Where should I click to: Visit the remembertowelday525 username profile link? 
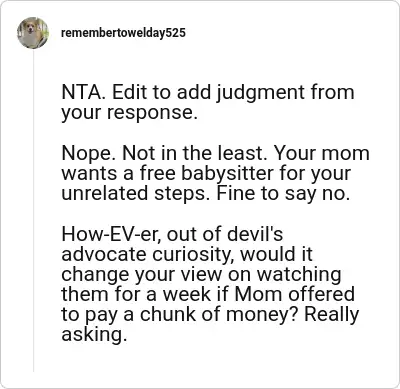click(123, 33)
